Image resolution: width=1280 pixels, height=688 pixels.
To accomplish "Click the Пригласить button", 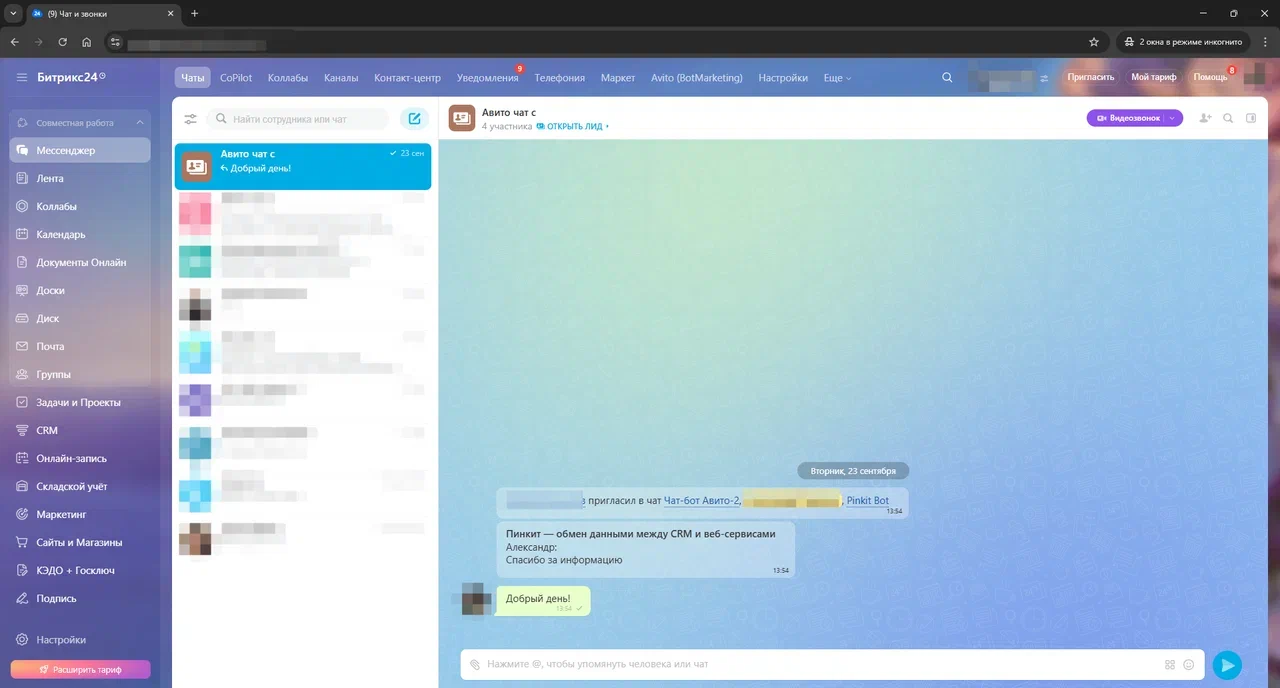I will (x=1090, y=77).
